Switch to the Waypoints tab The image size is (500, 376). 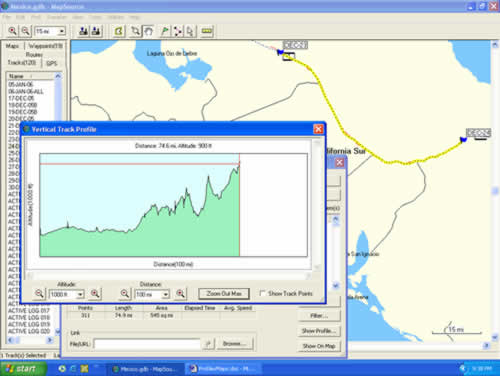pyautogui.click(x=45, y=46)
